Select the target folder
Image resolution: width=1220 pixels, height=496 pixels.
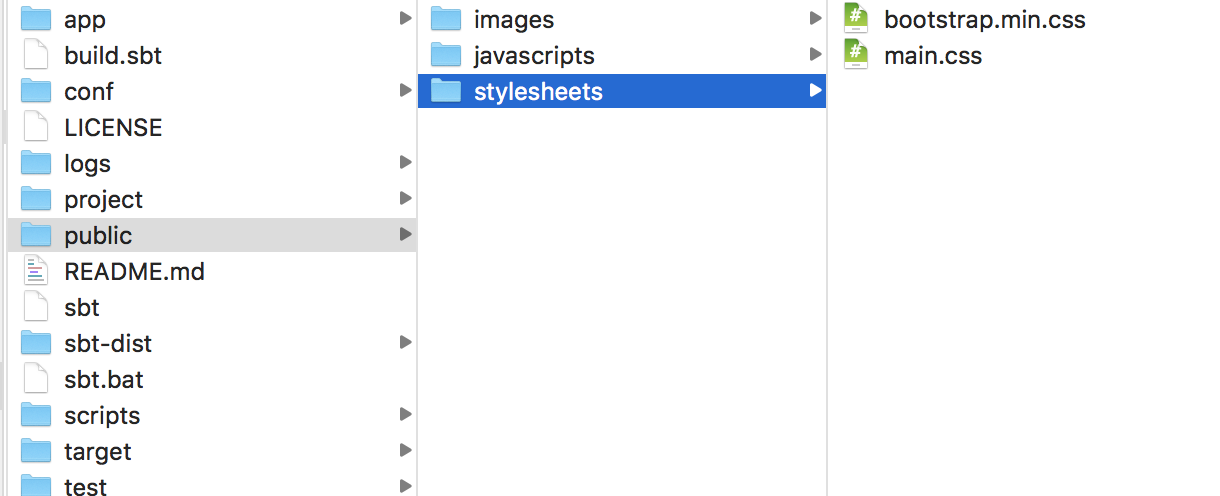click(212, 451)
